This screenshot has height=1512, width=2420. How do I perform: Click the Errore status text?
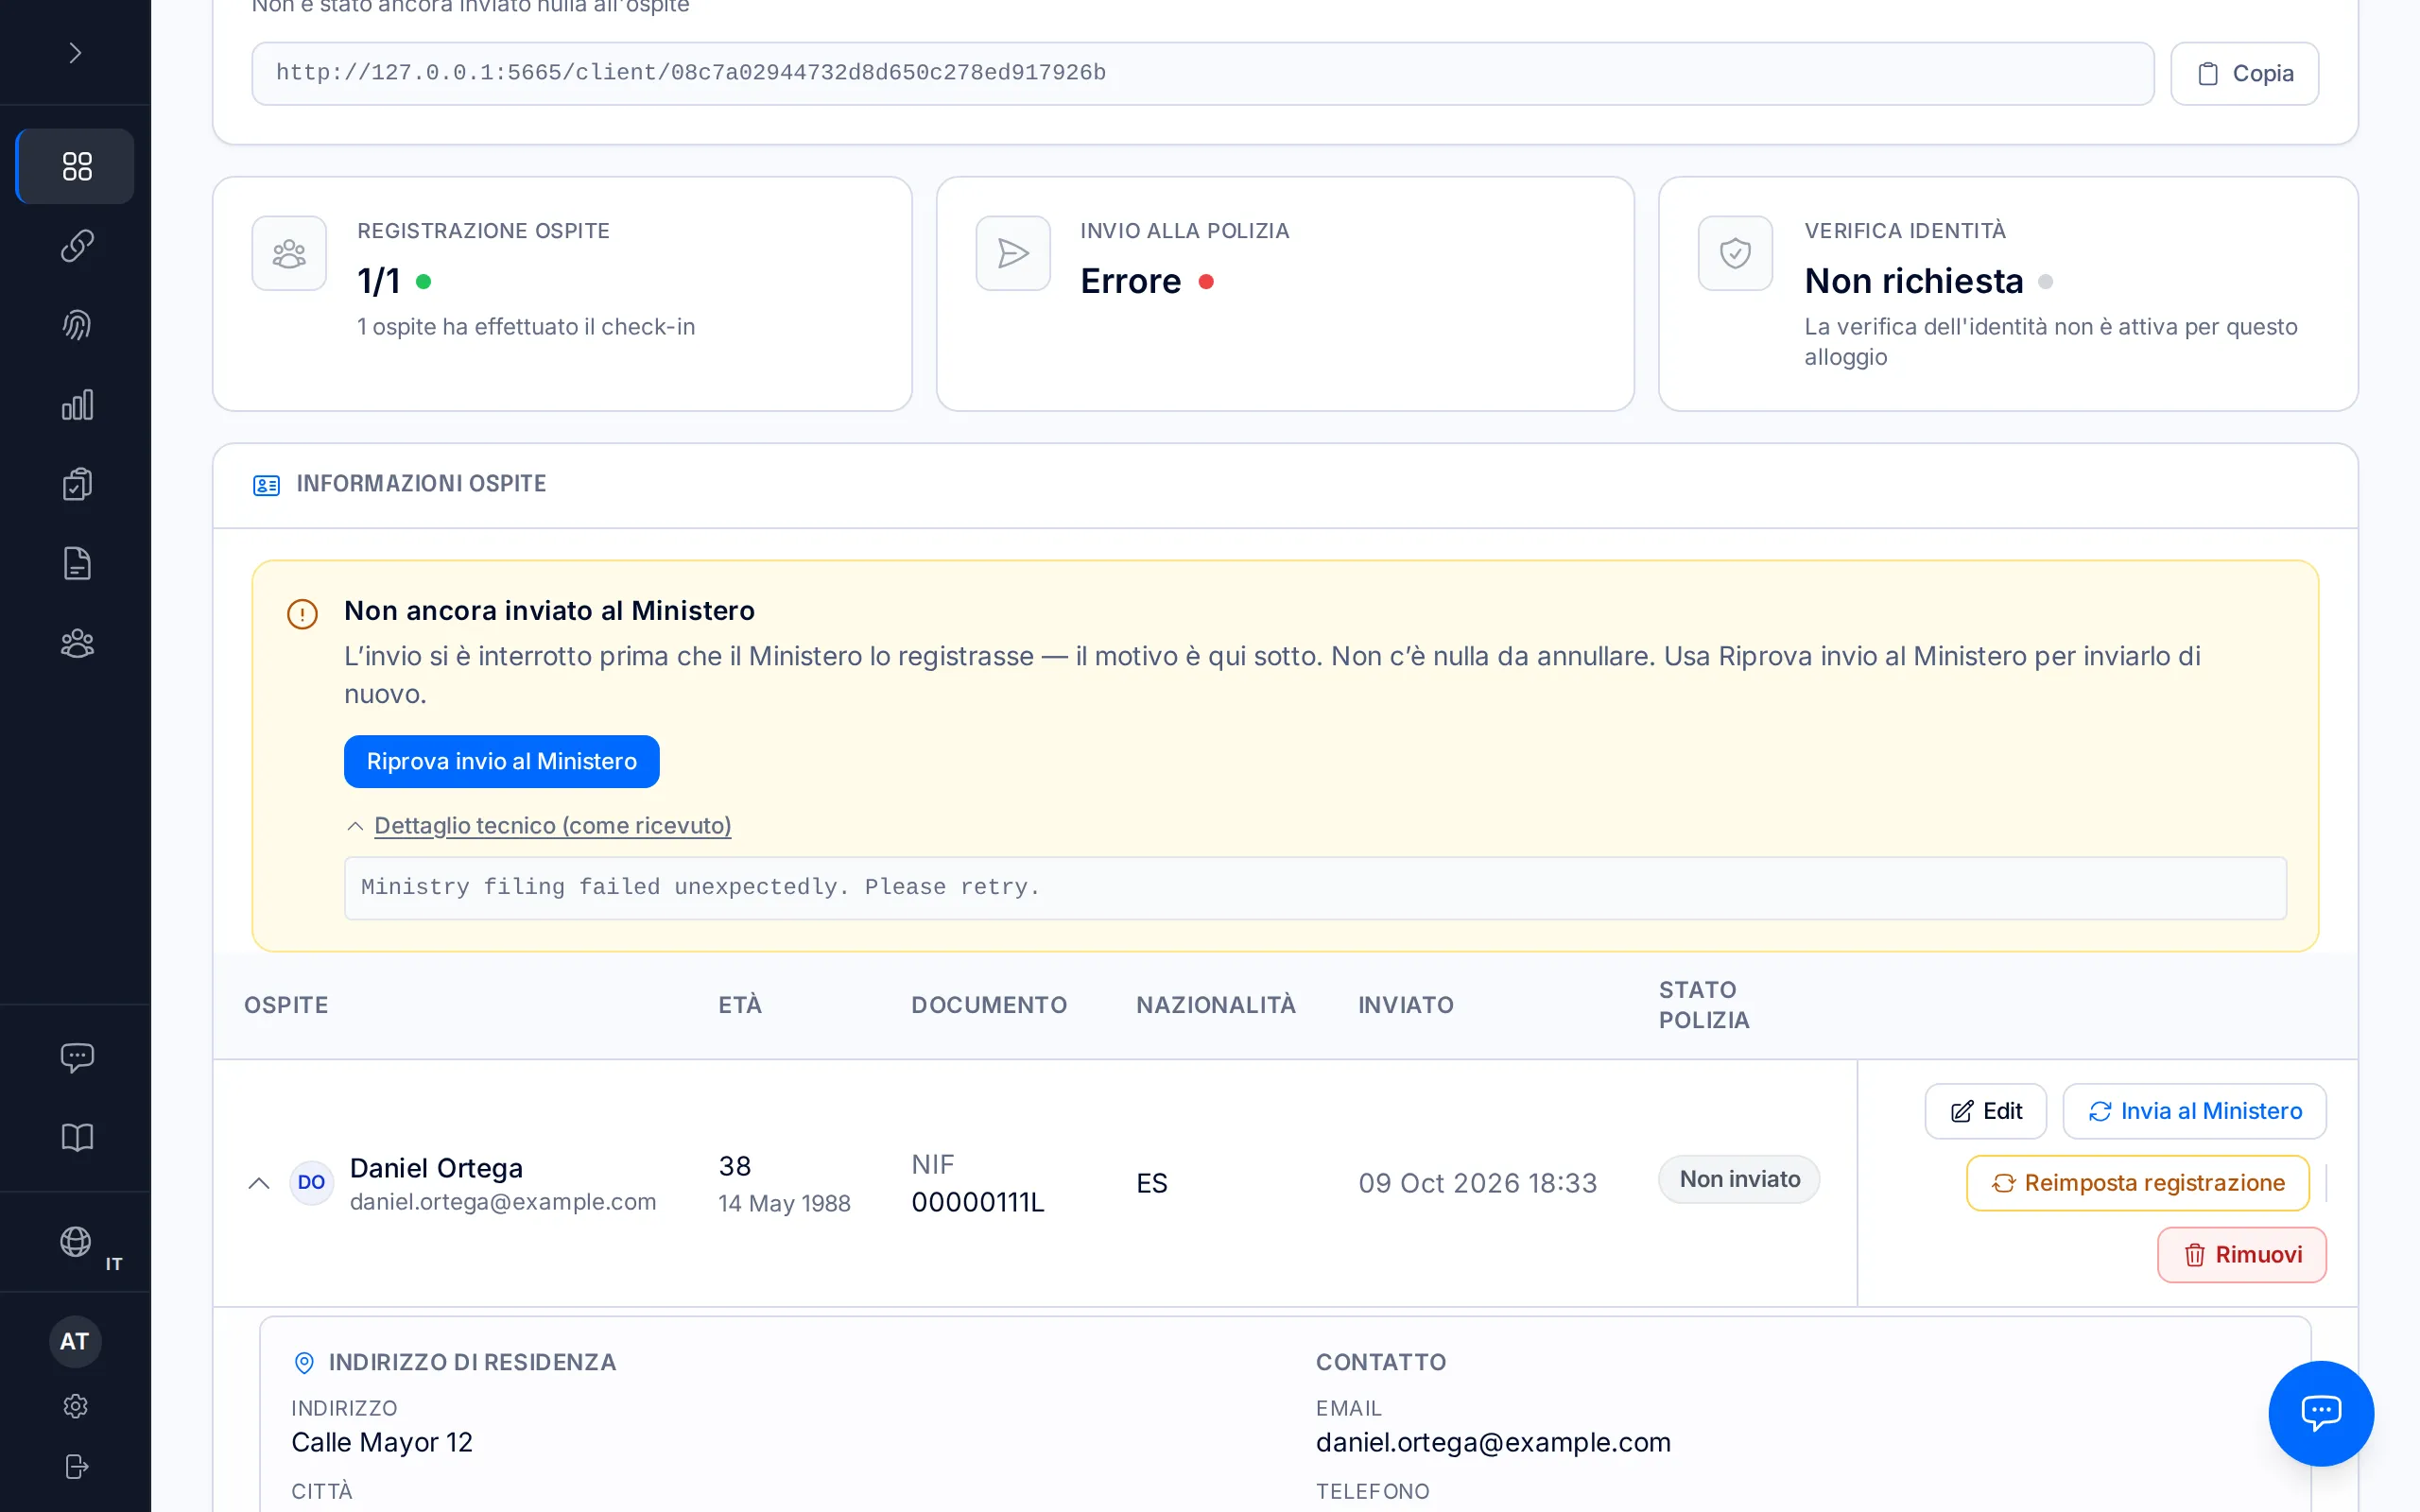(1130, 281)
